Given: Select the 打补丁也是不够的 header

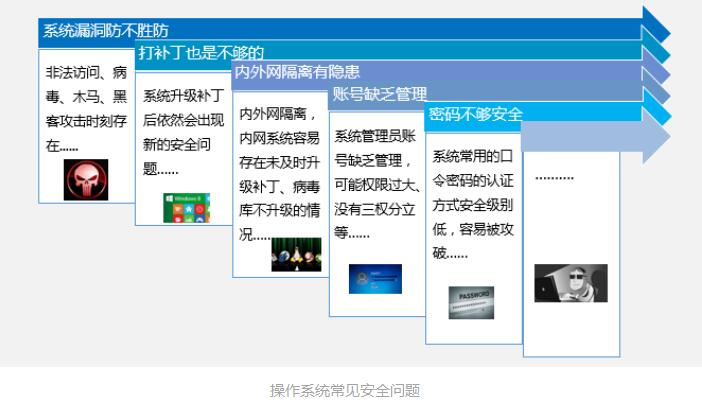Looking at the screenshot, I should (201, 52).
